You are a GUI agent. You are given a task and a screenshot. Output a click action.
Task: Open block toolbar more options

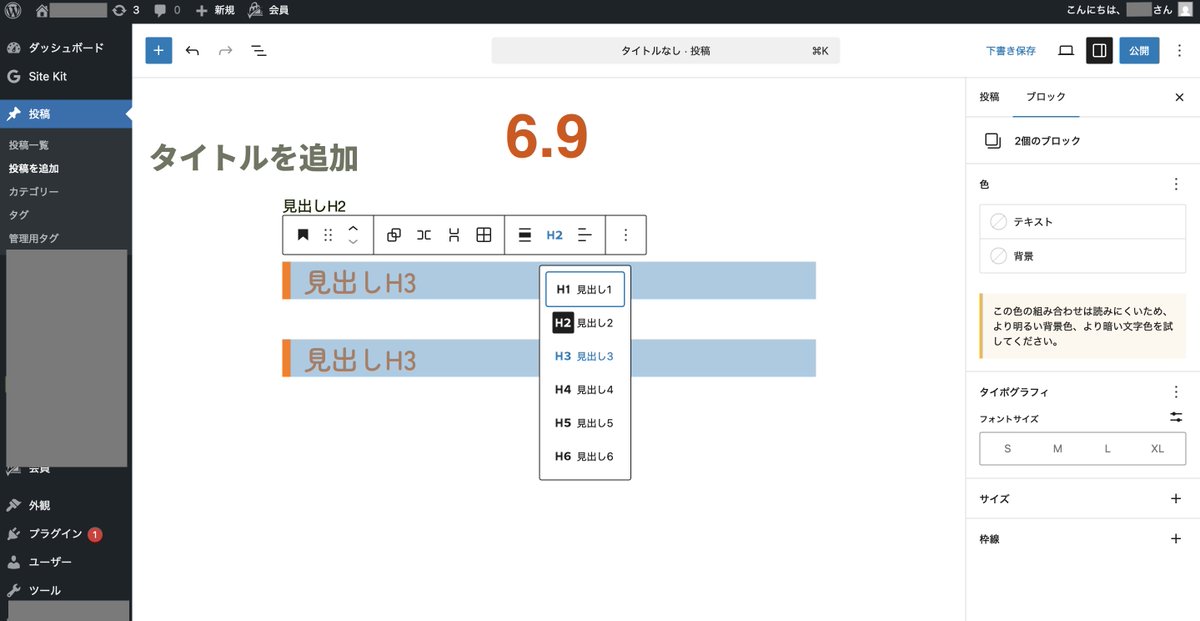626,235
